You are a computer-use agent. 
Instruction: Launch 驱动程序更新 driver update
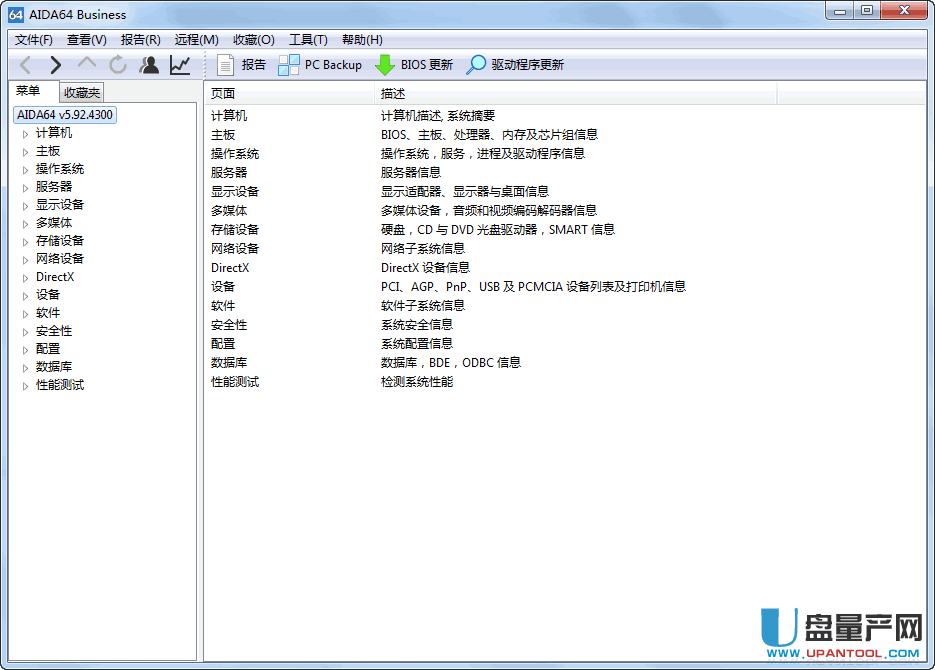[x=515, y=65]
